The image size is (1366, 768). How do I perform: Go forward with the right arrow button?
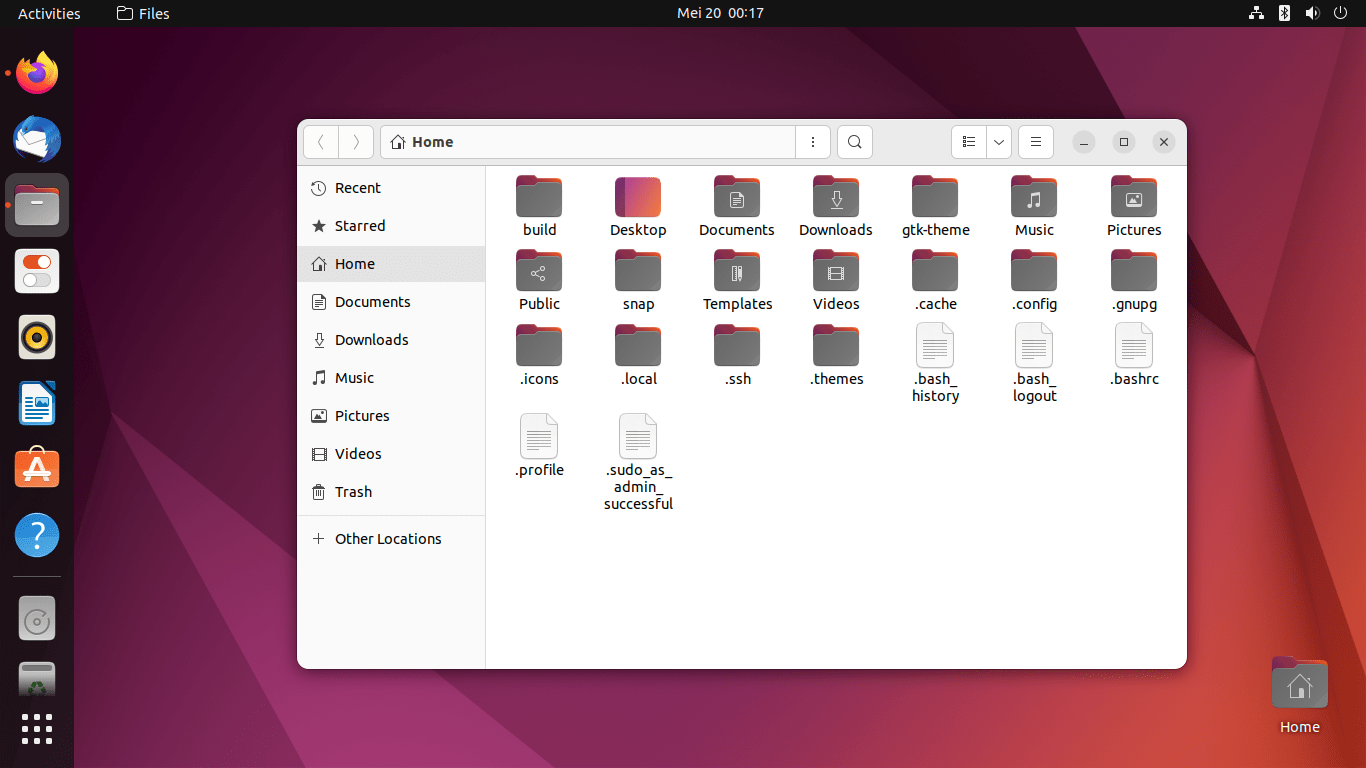tap(356, 142)
